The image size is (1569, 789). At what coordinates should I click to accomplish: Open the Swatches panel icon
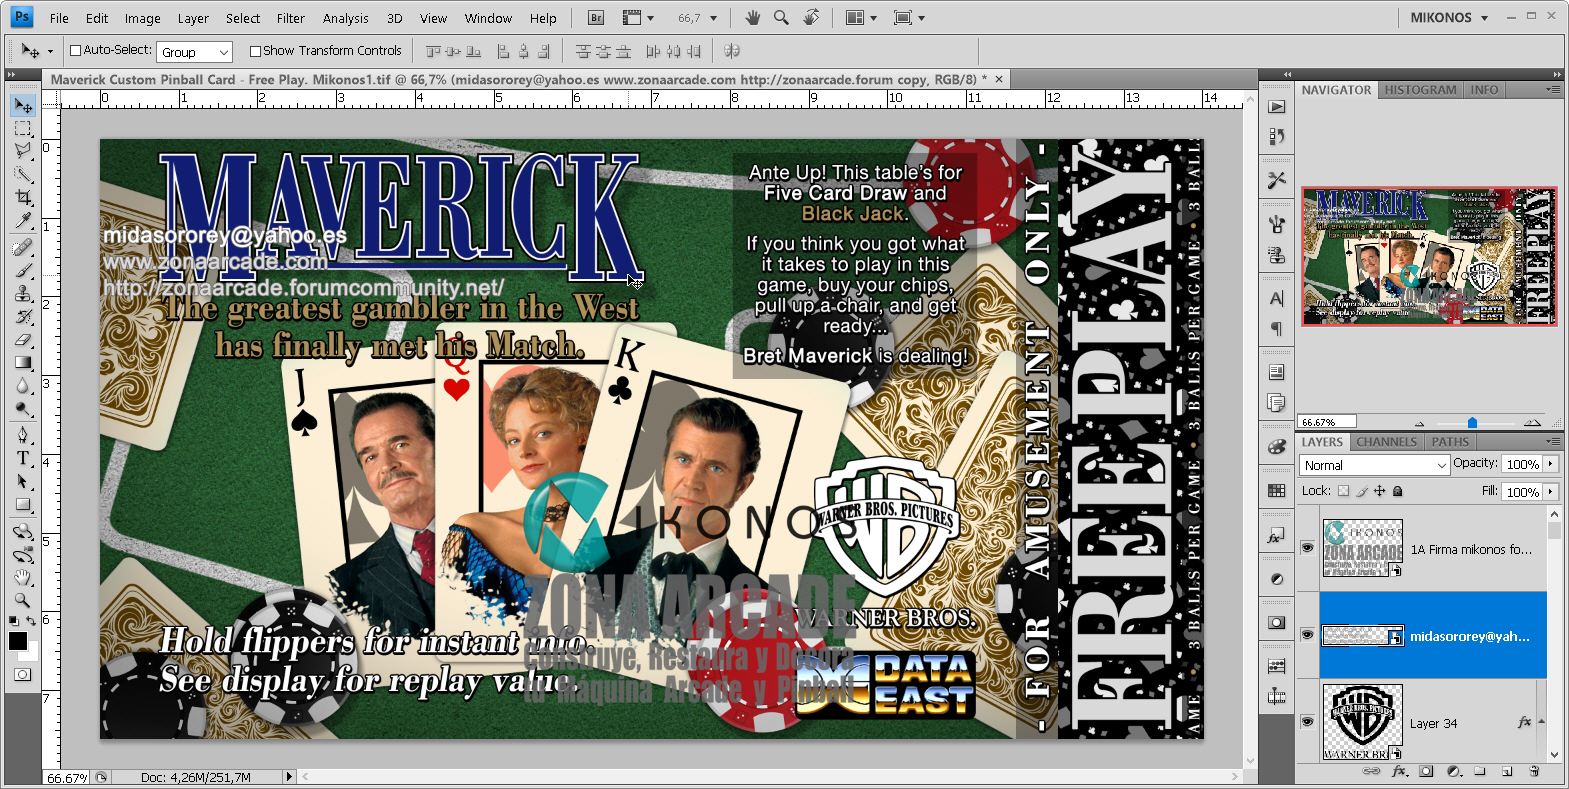click(x=1277, y=491)
